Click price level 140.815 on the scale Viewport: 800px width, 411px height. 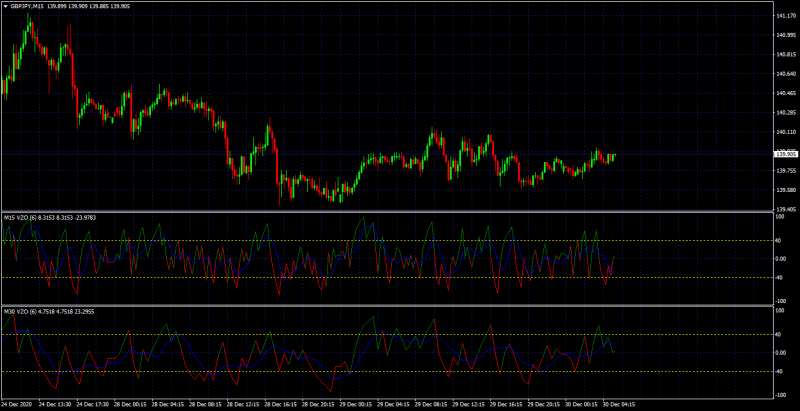point(786,55)
